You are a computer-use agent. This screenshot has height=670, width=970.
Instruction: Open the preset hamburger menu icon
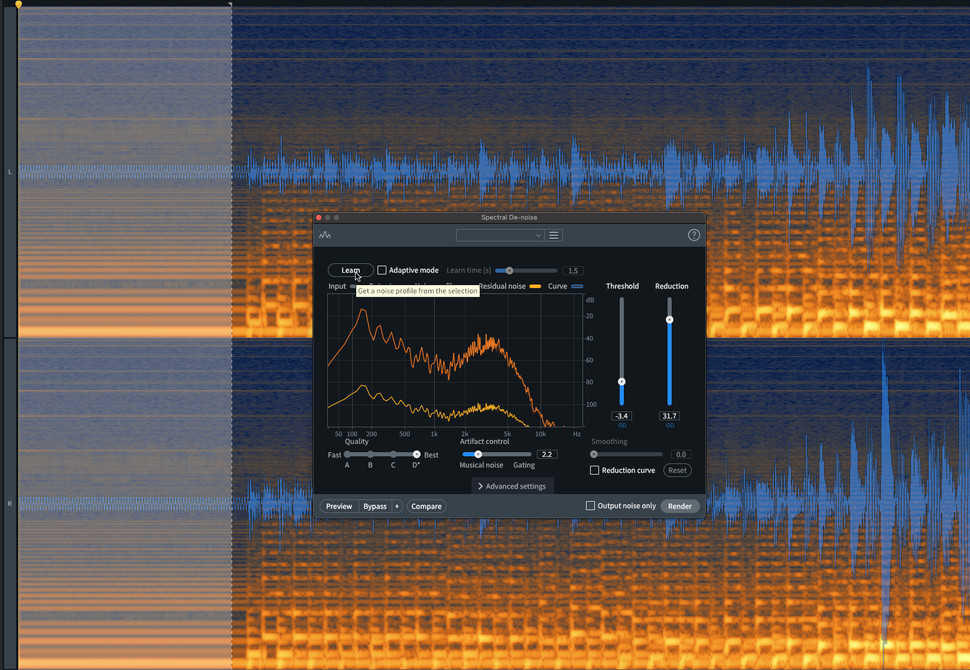553,235
